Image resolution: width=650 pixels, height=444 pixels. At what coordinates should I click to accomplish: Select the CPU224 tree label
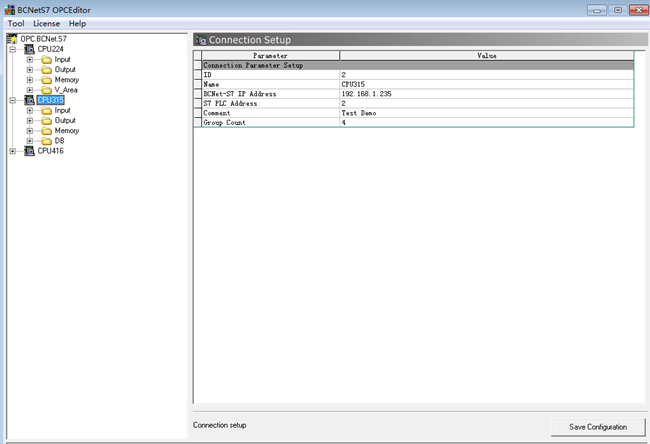pyautogui.click(x=51, y=49)
